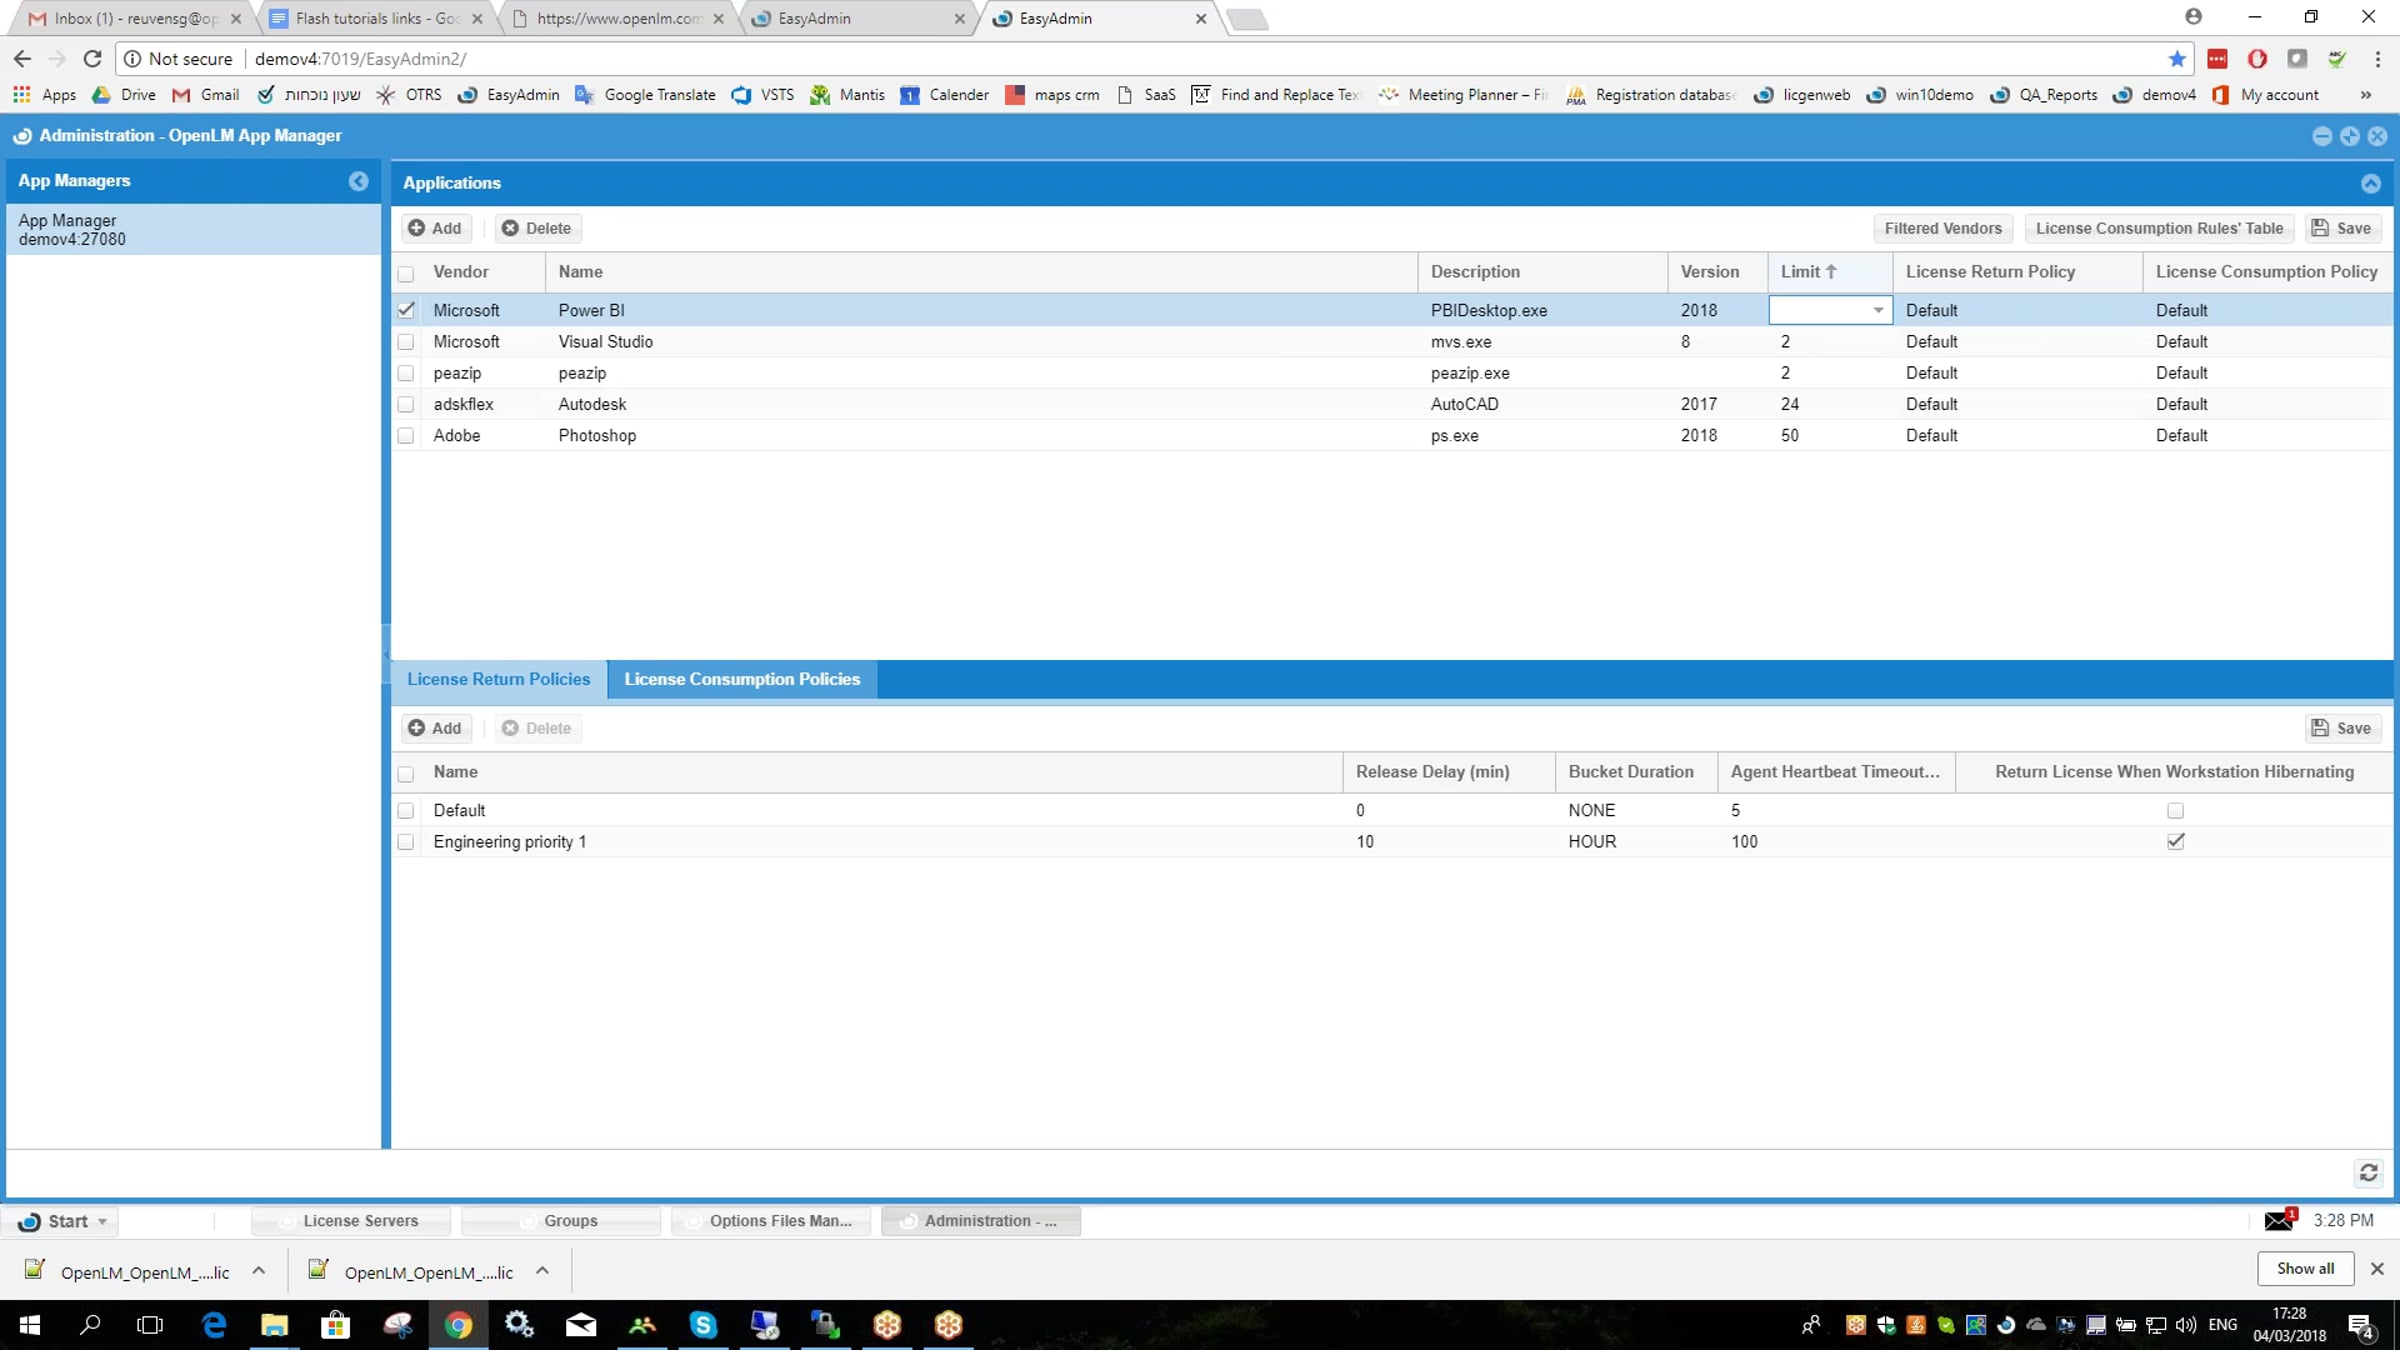This screenshot has height=1350, width=2400.
Task: Select all policies header checkbox
Action: [x=406, y=773]
